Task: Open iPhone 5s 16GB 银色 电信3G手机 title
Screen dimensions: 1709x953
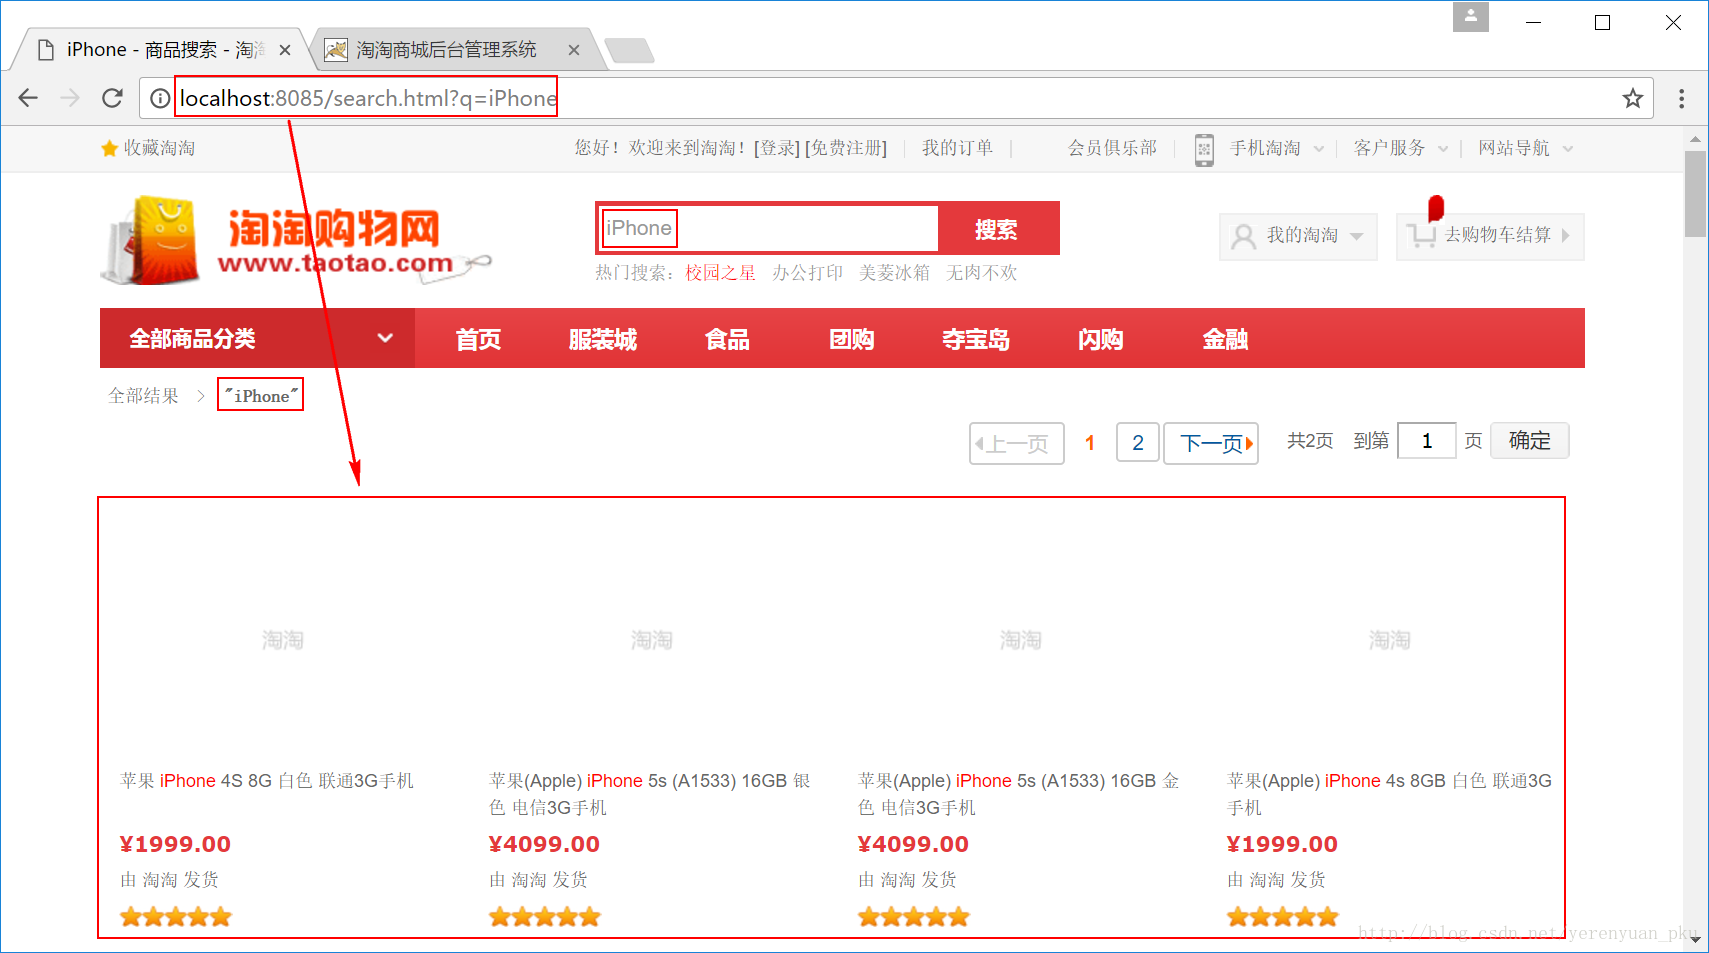Action: point(650,794)
